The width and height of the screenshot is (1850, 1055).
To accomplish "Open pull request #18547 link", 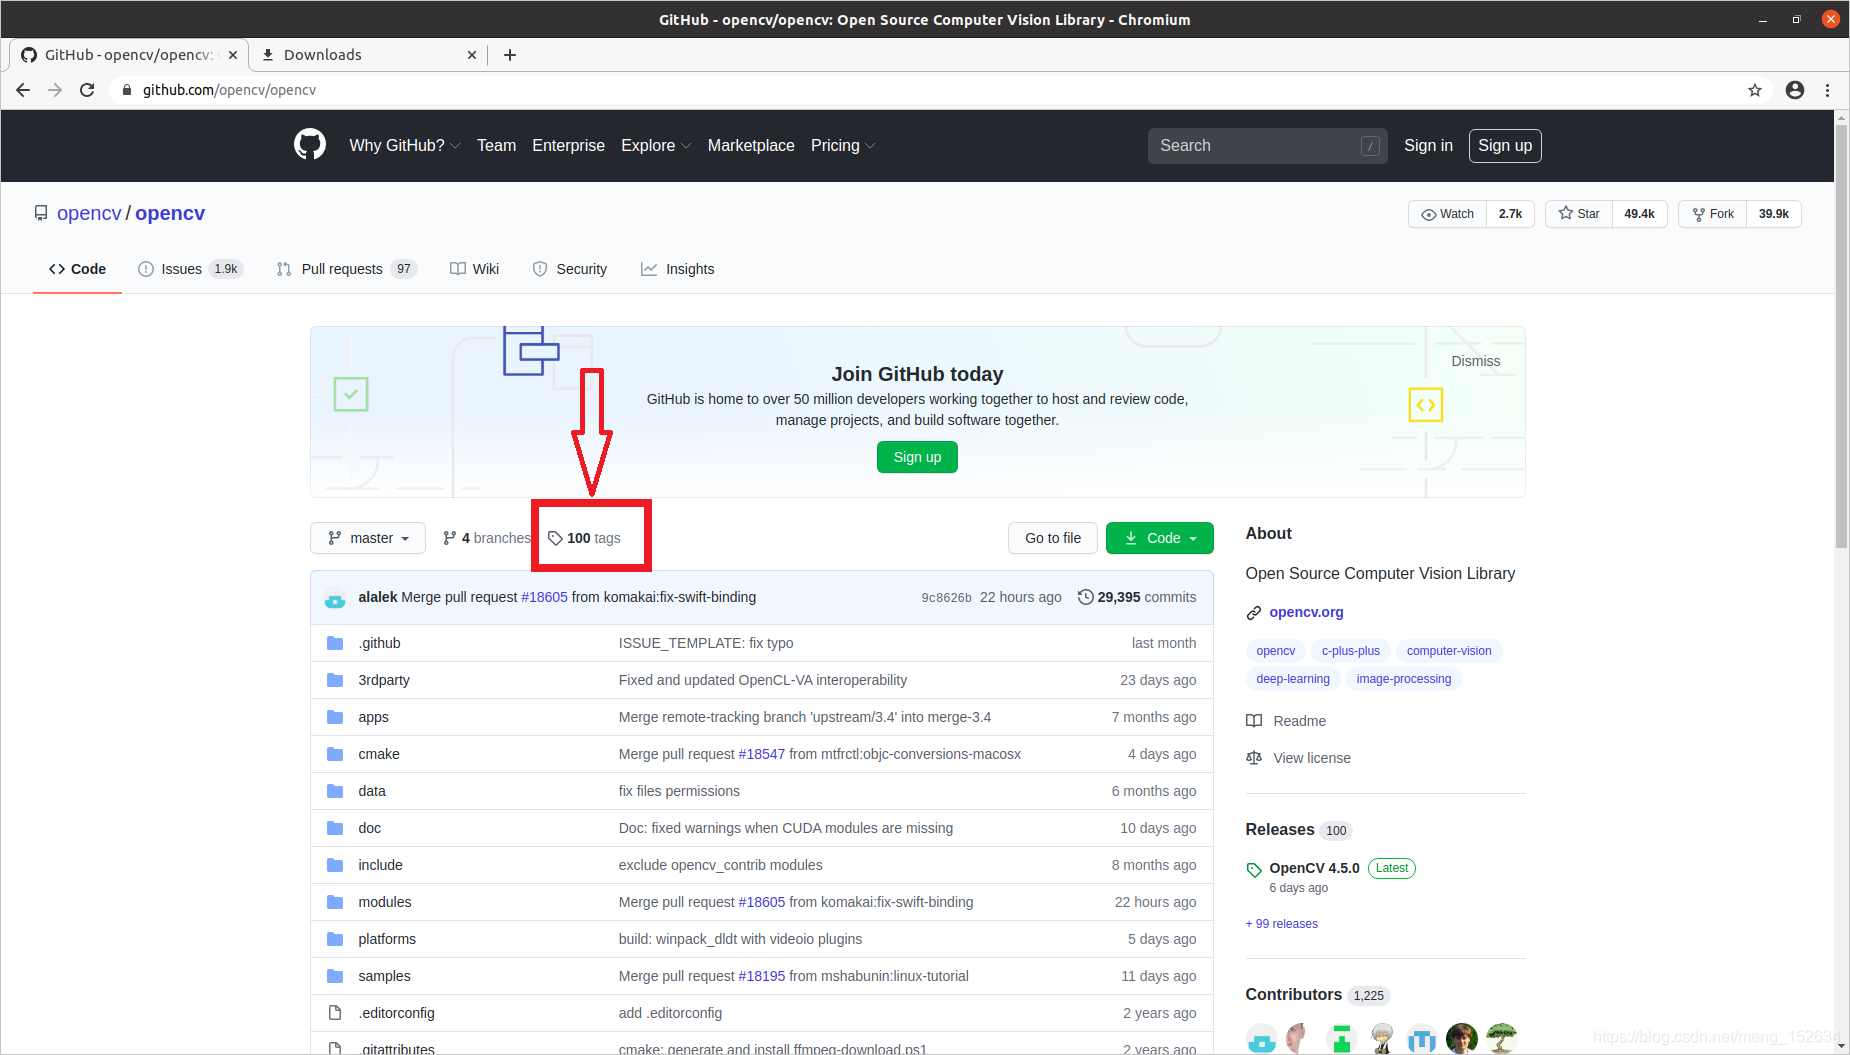I will click(762, 754).
